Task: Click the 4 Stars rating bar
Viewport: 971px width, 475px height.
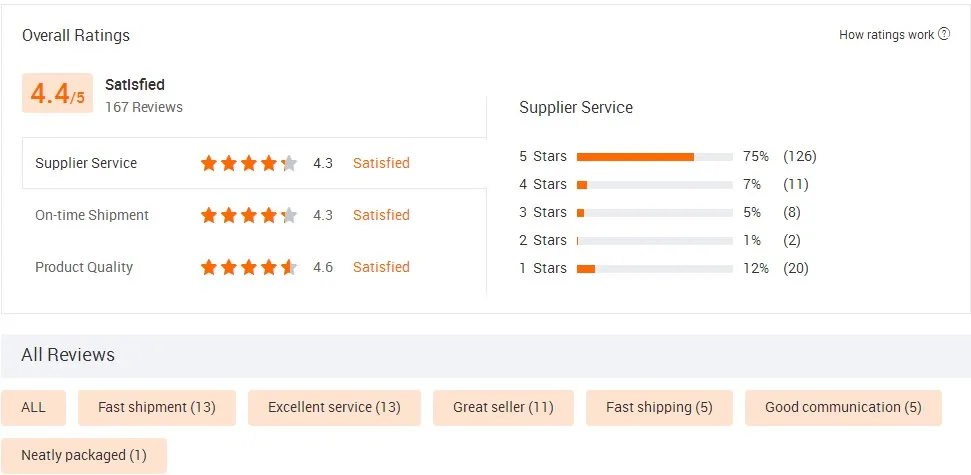Action: [x=654, y=184]
